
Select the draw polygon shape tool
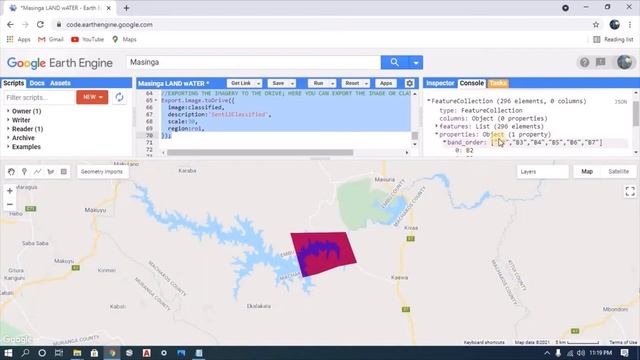pos(51,172)
